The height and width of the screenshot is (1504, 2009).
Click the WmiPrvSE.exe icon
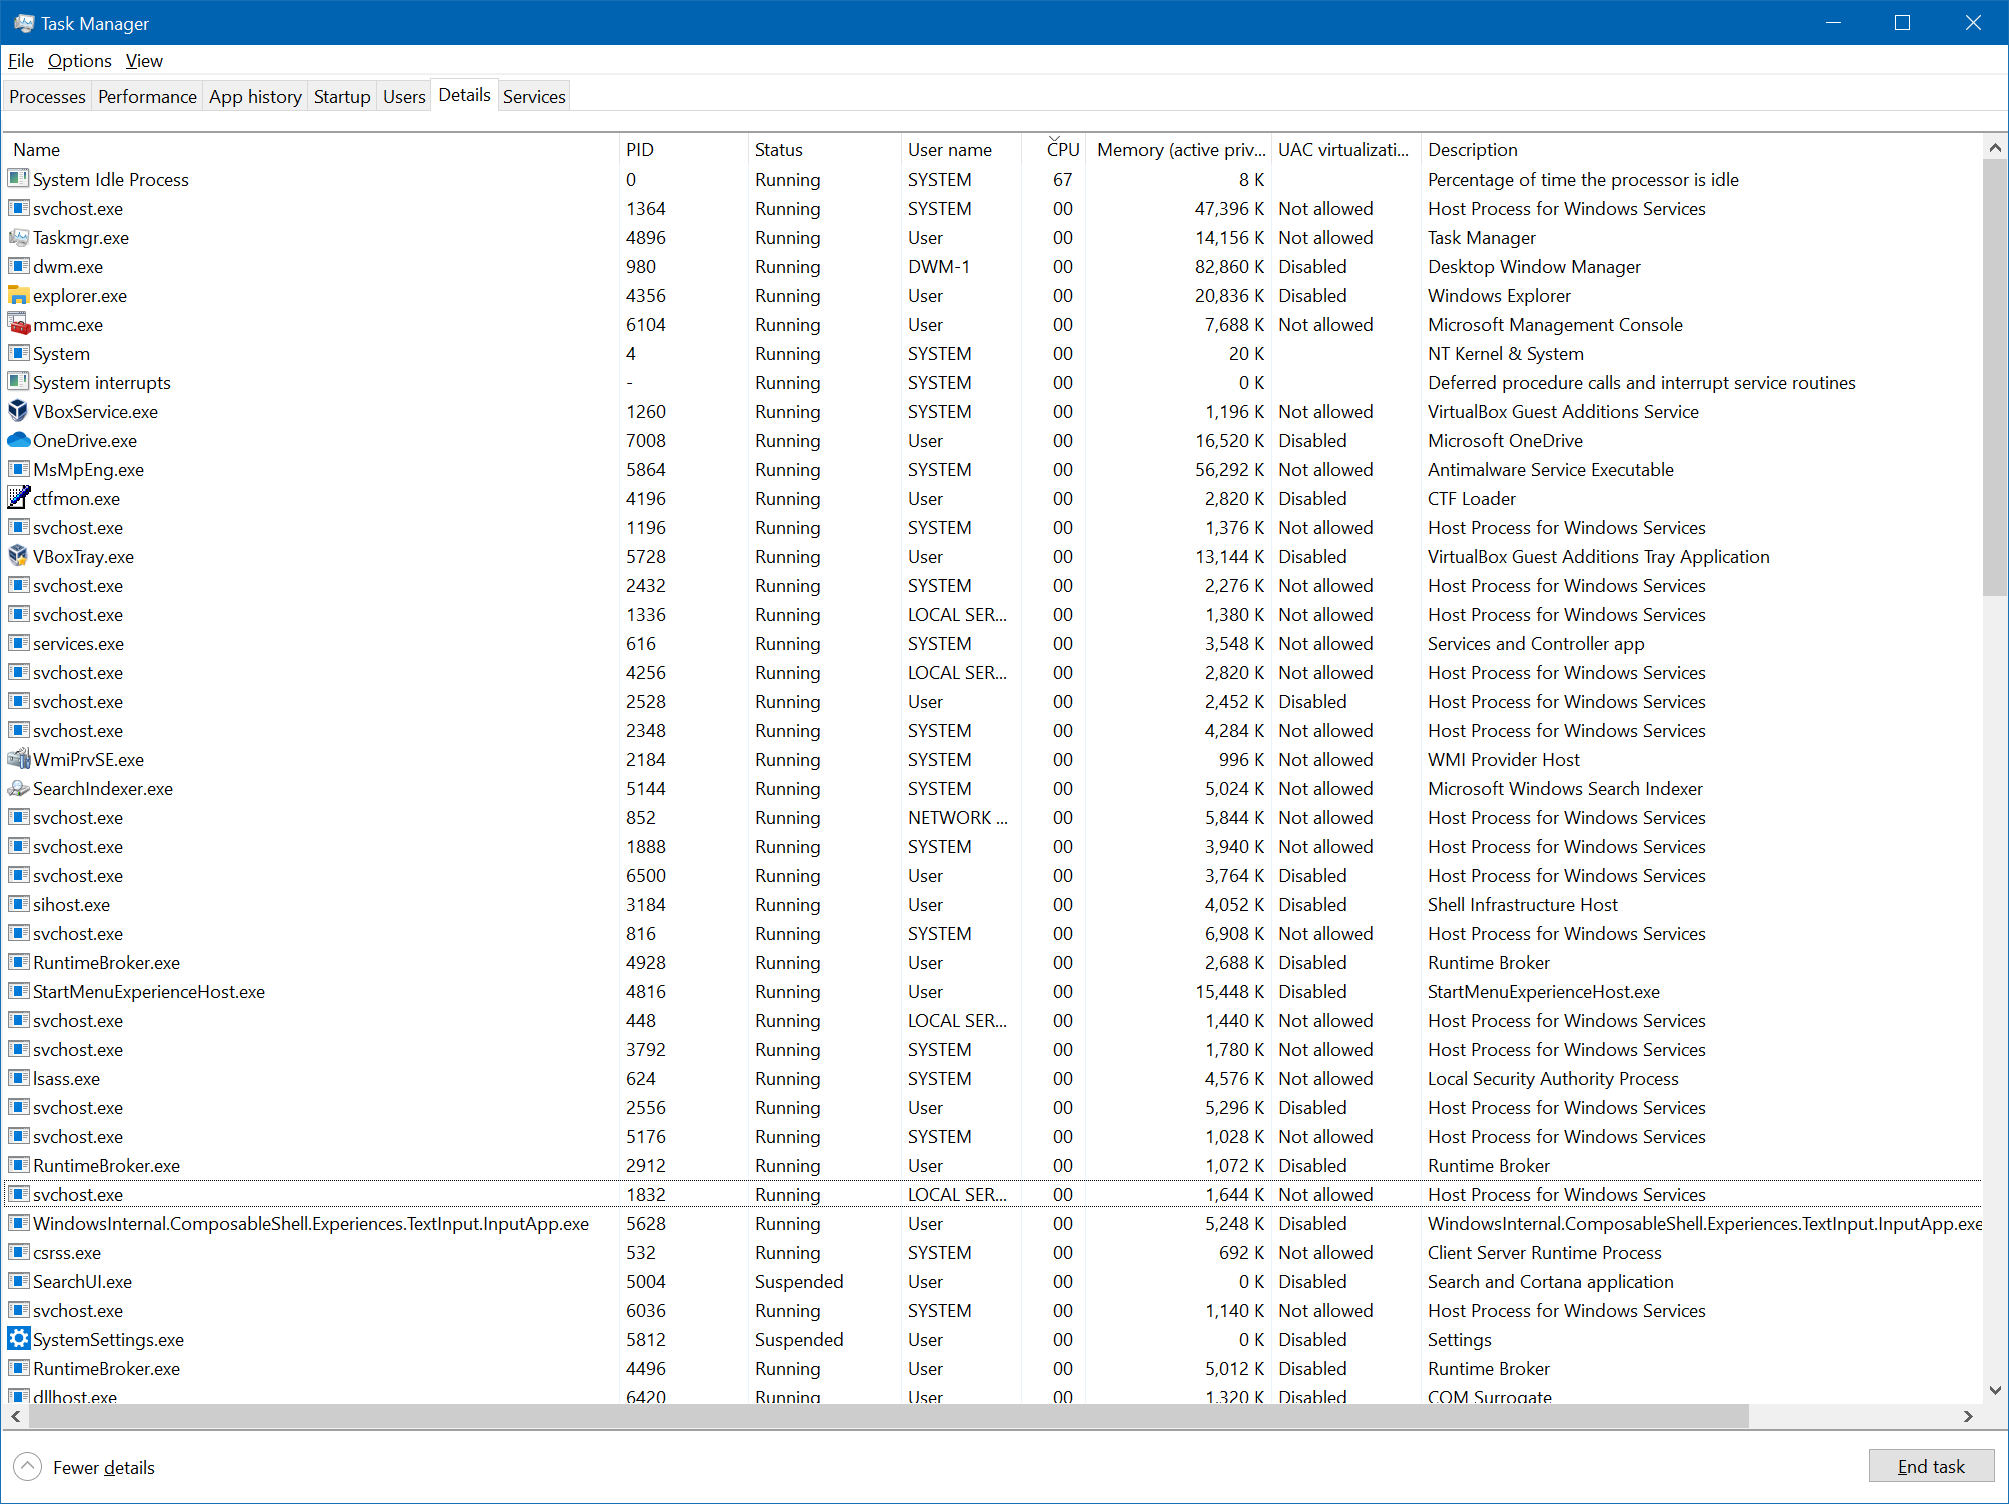[18, 759]
